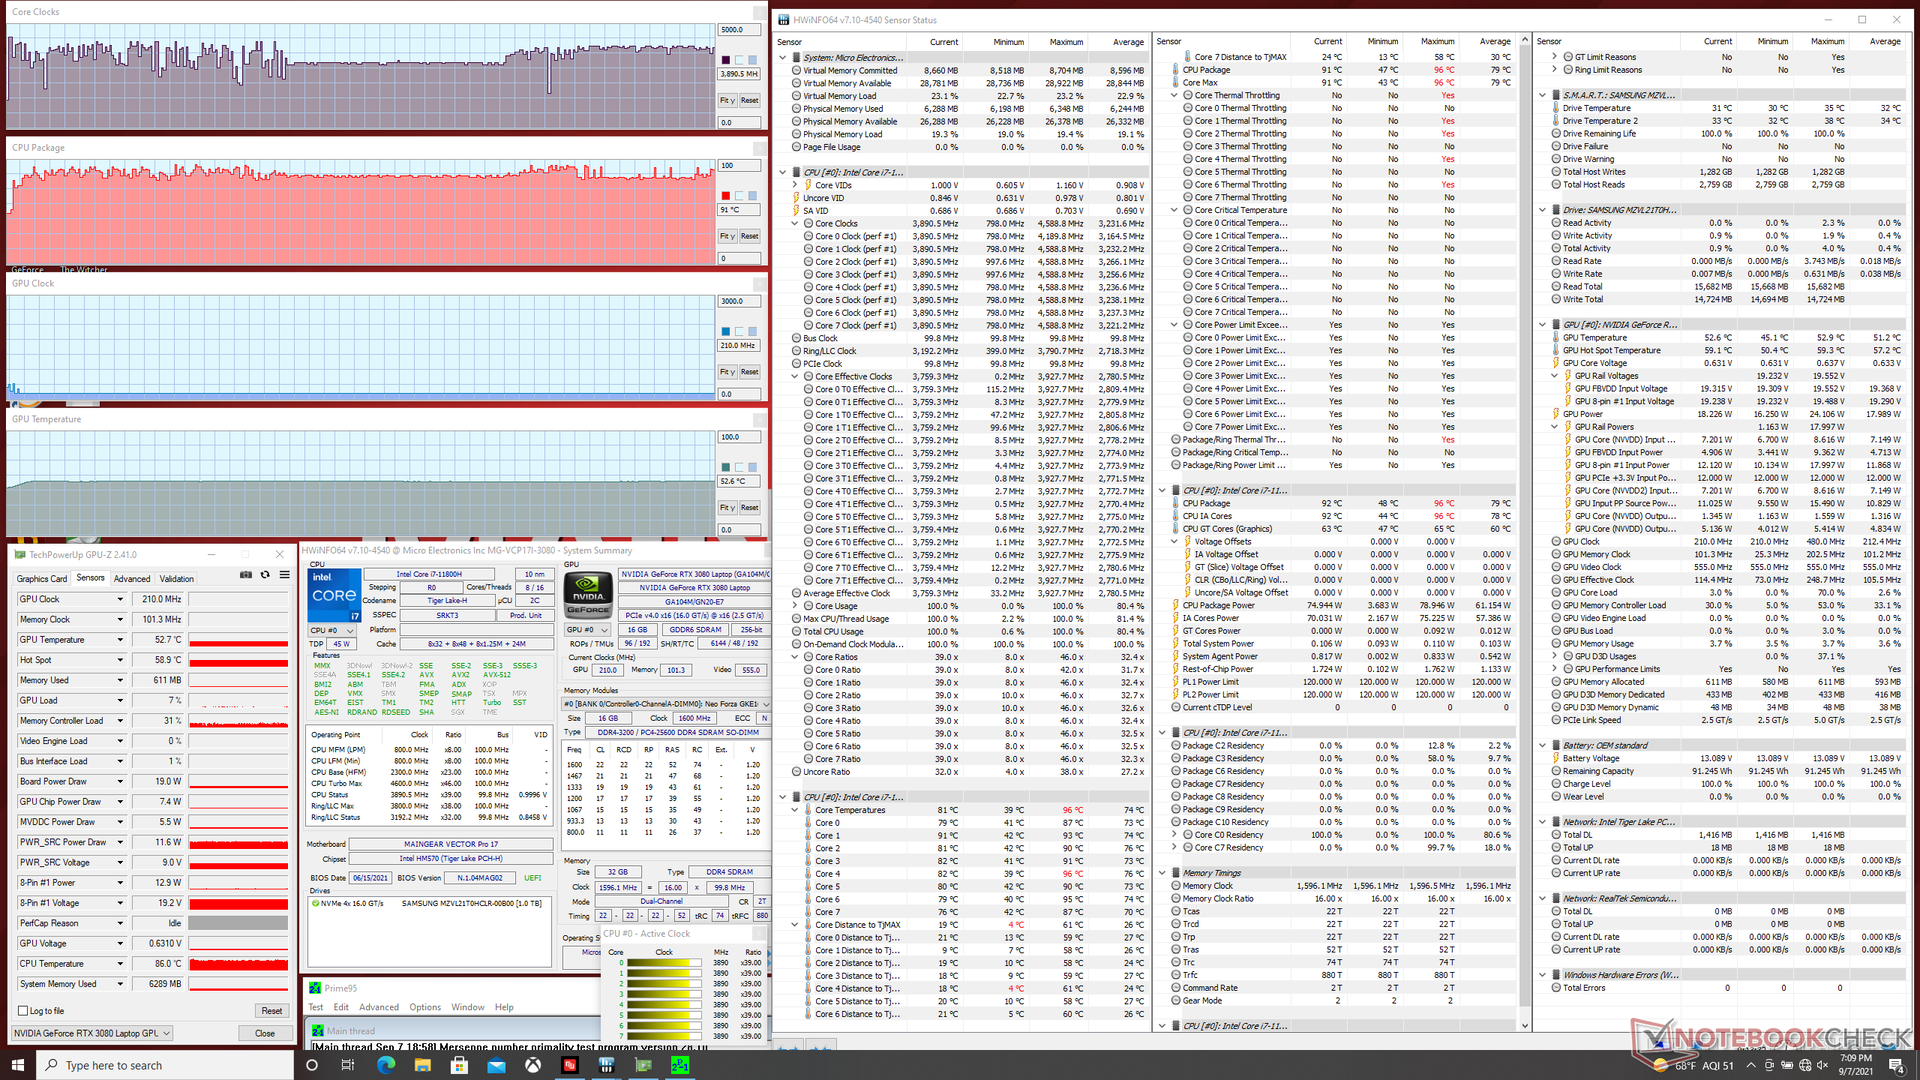Click Type here to search box
This screenshot has width=1920, height=1080.
tap(166, 1065)
